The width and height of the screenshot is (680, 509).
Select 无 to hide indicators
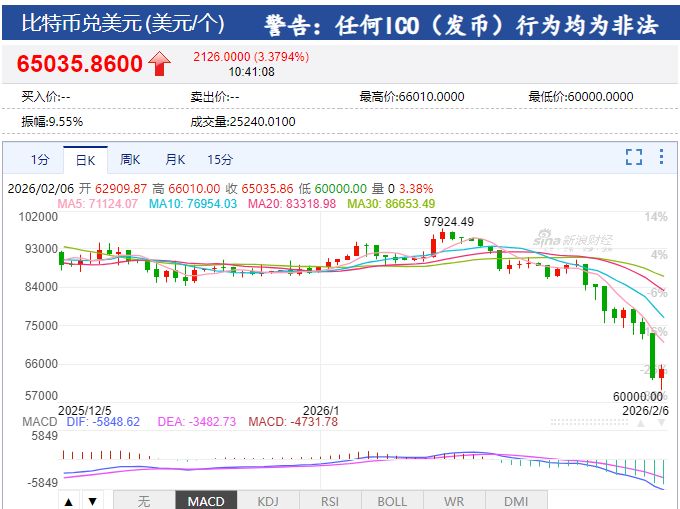point(143,500)
